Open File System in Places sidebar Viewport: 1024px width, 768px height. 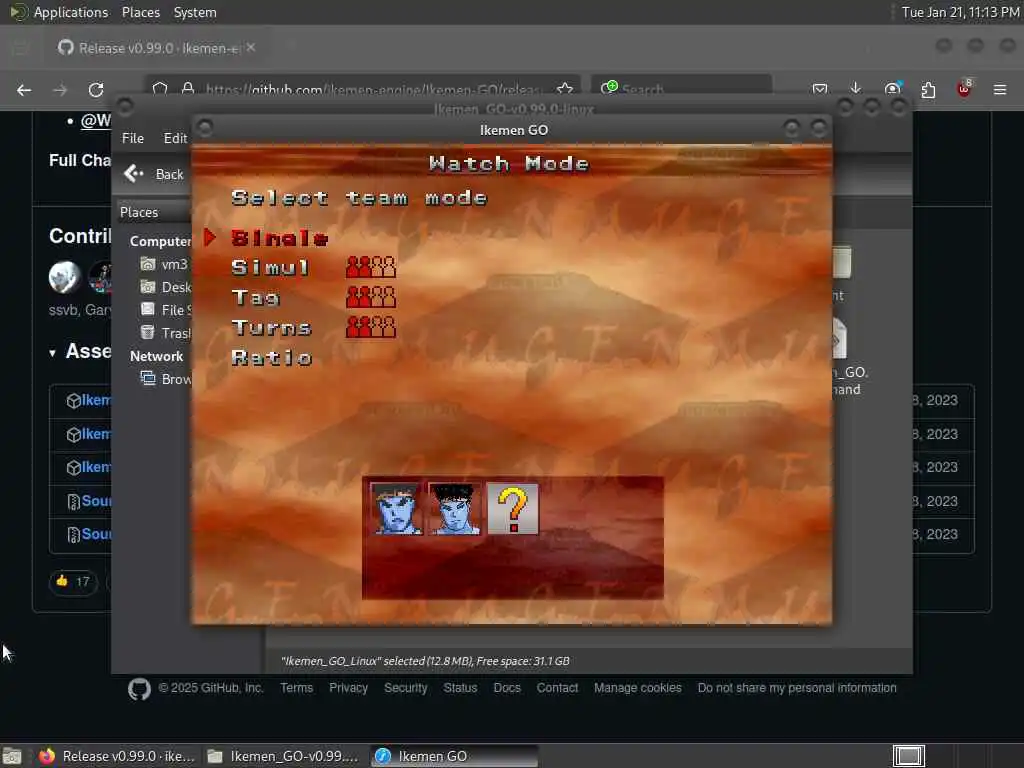pos(166,310)
